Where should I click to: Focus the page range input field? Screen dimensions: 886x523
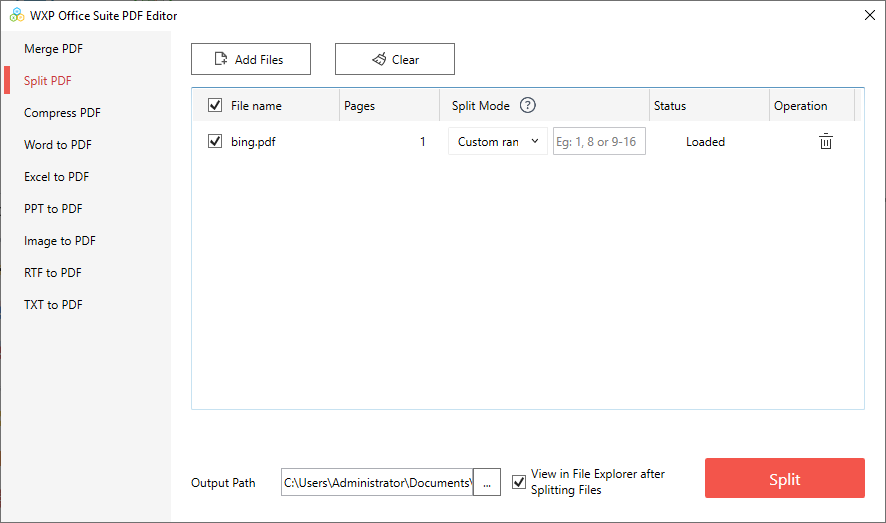coord(599,141)
